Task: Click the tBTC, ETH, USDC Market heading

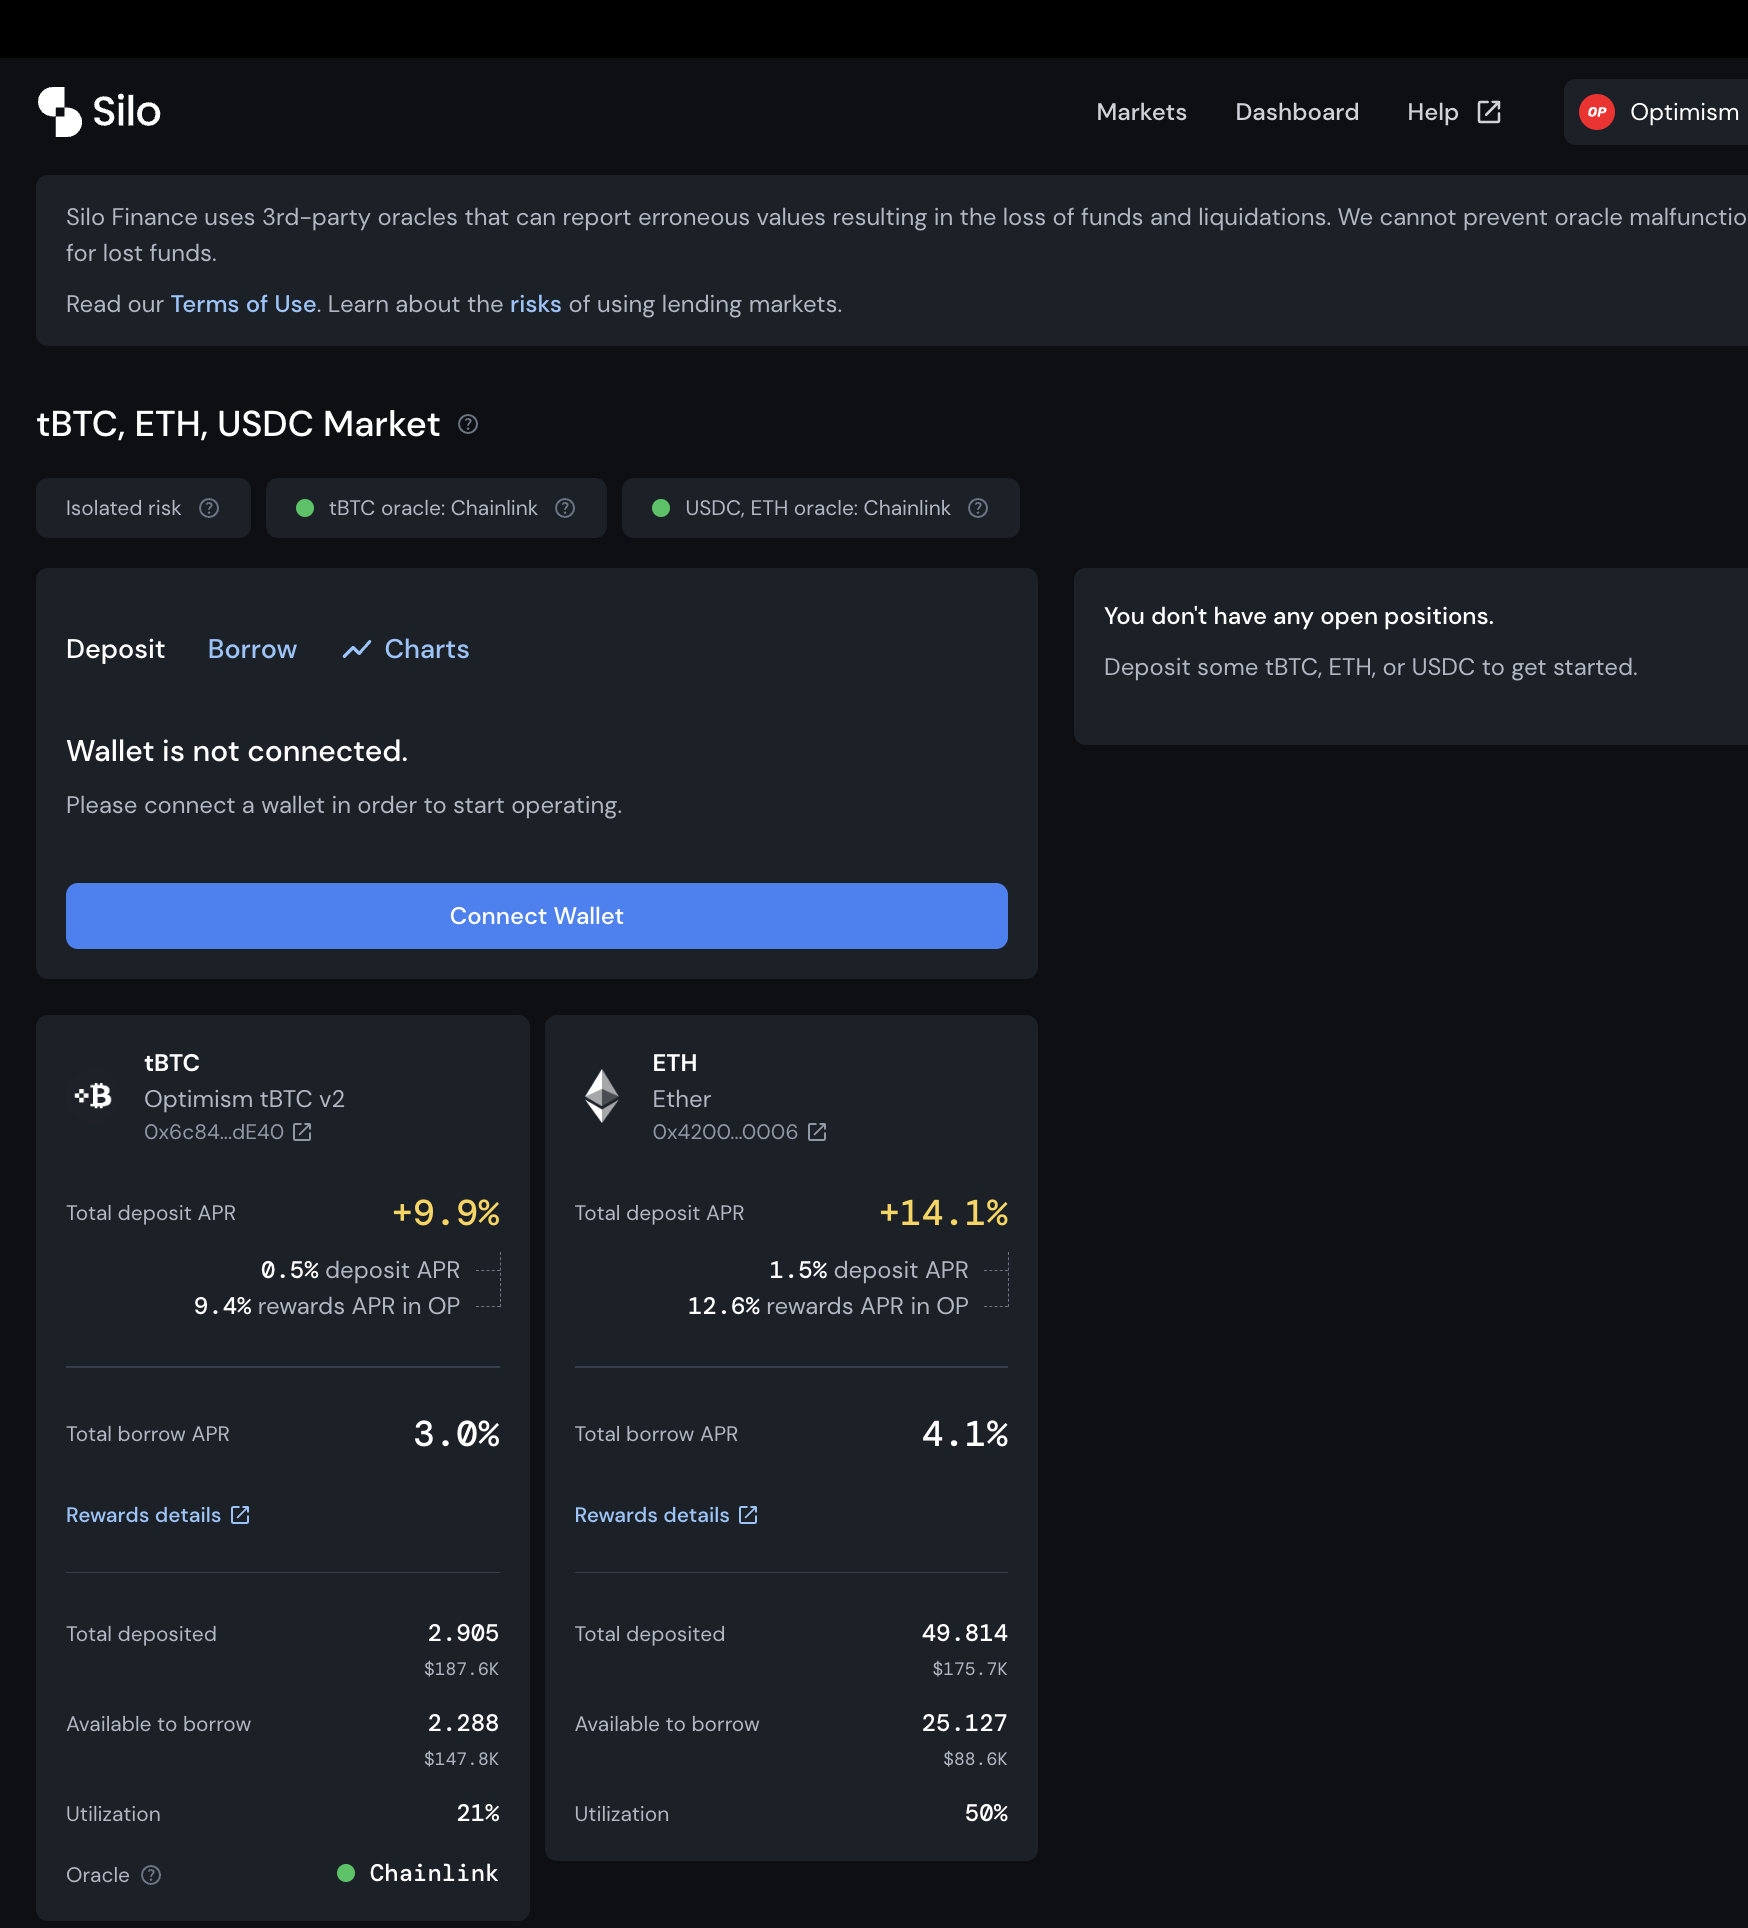Action: (x=238, y=424)
